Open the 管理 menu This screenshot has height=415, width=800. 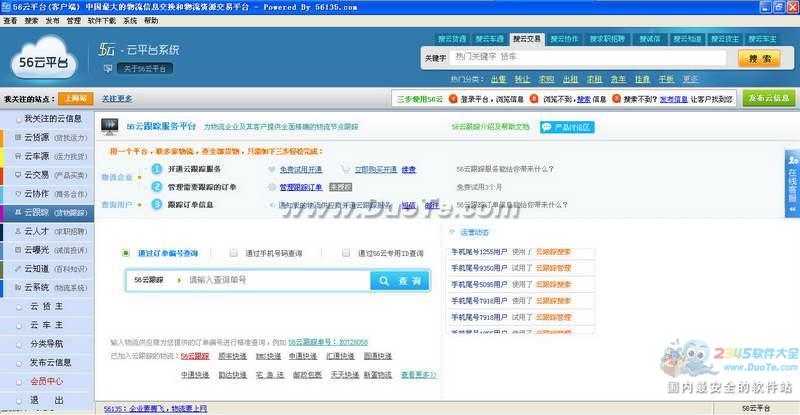(73, 20)
